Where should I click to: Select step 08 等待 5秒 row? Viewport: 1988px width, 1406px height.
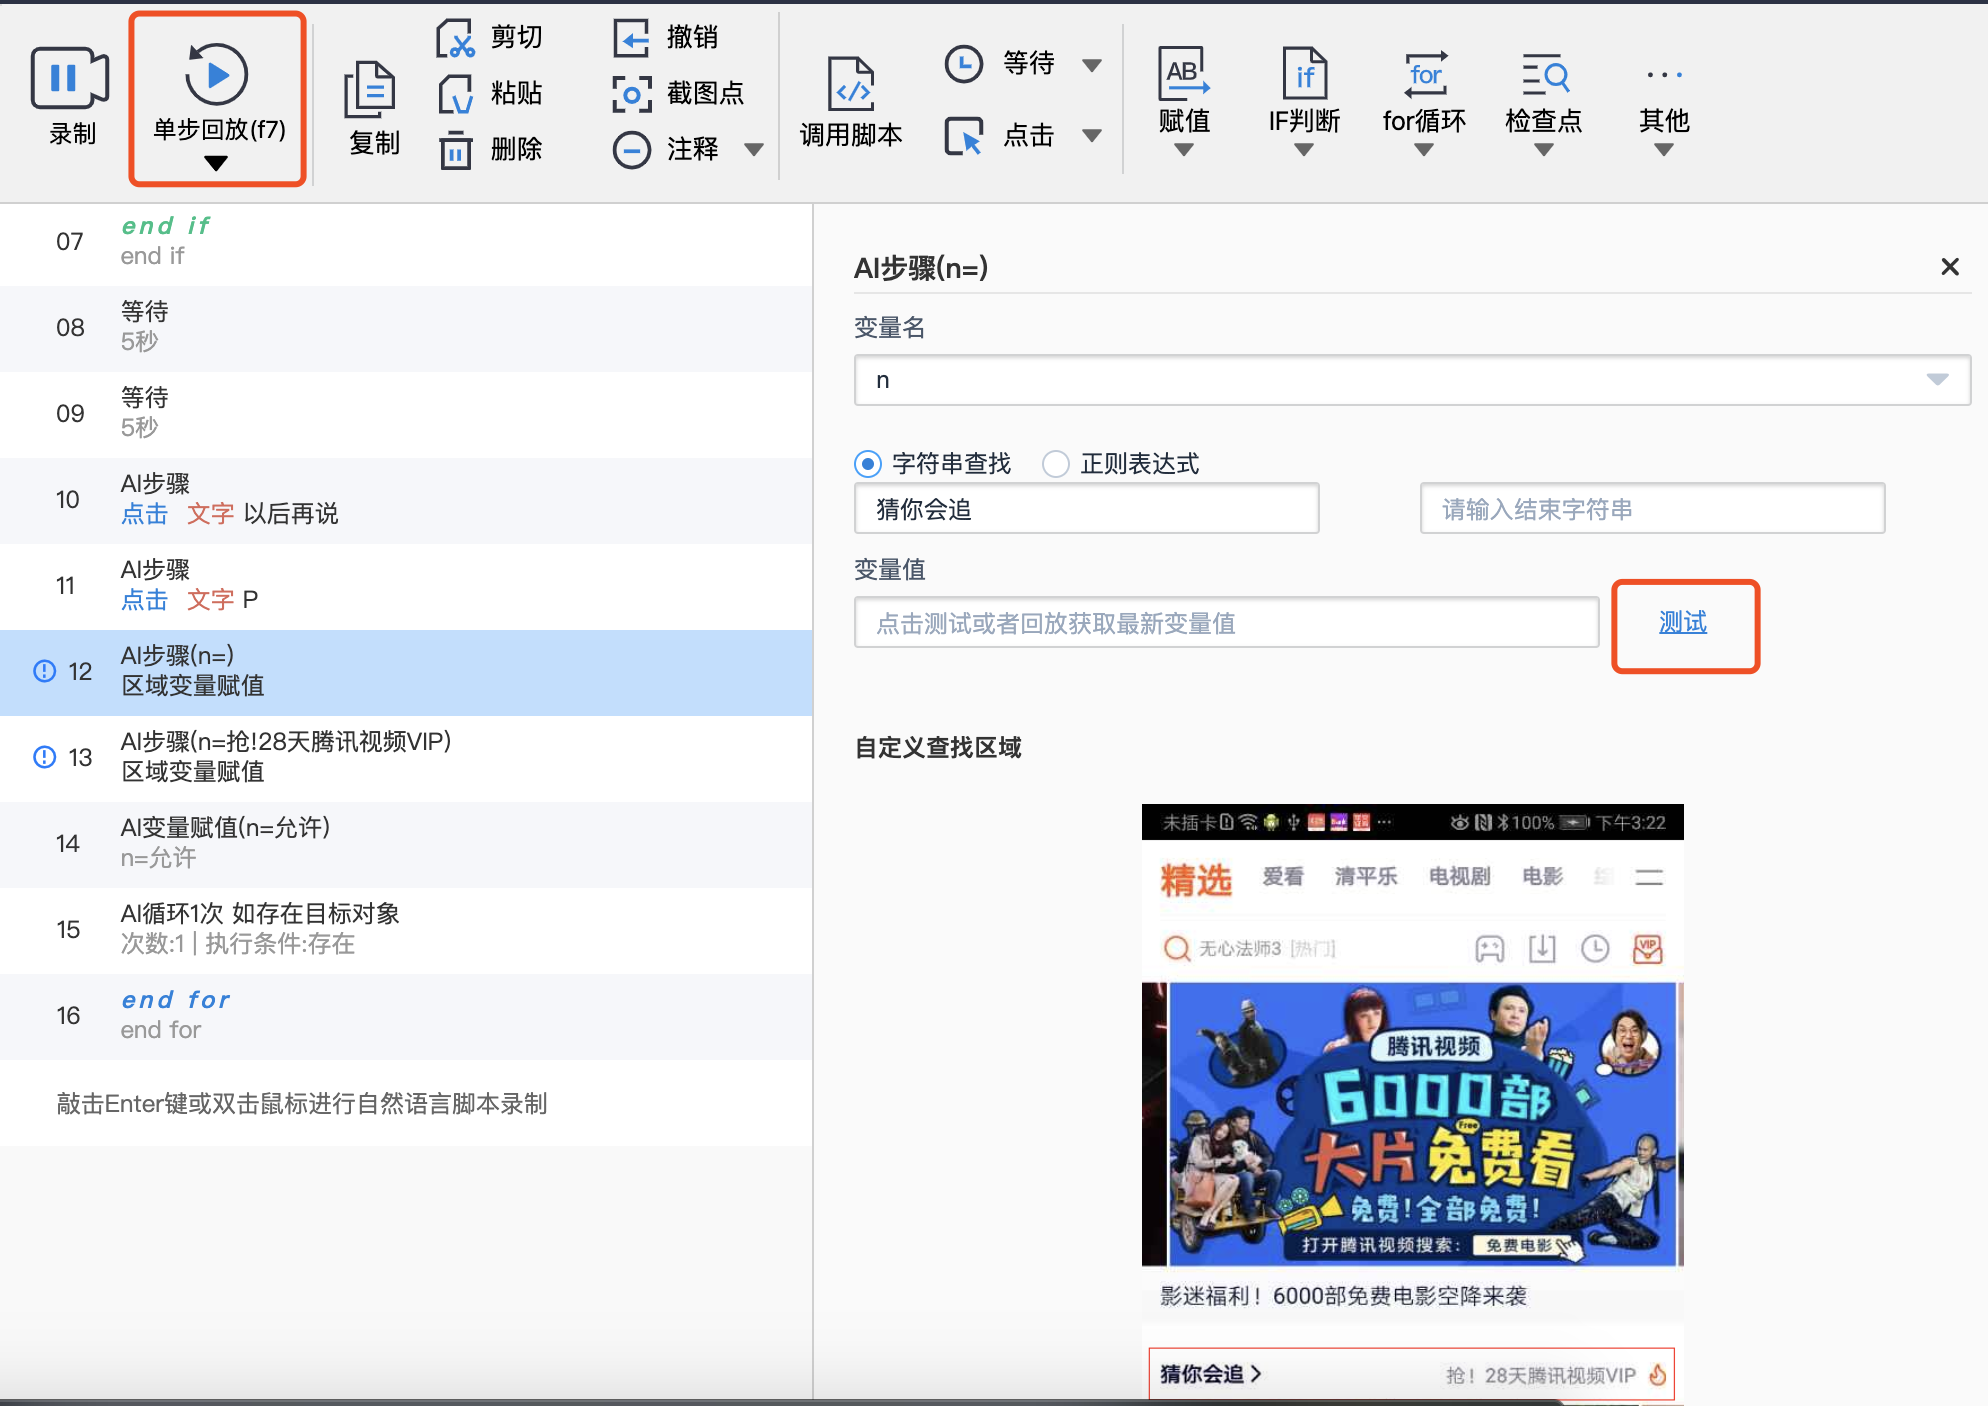point(406,328)
